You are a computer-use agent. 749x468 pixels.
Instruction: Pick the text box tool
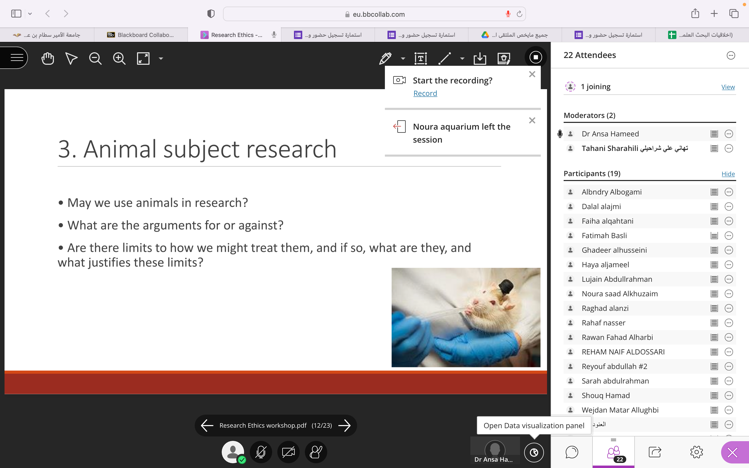click(x=421, y=59)
